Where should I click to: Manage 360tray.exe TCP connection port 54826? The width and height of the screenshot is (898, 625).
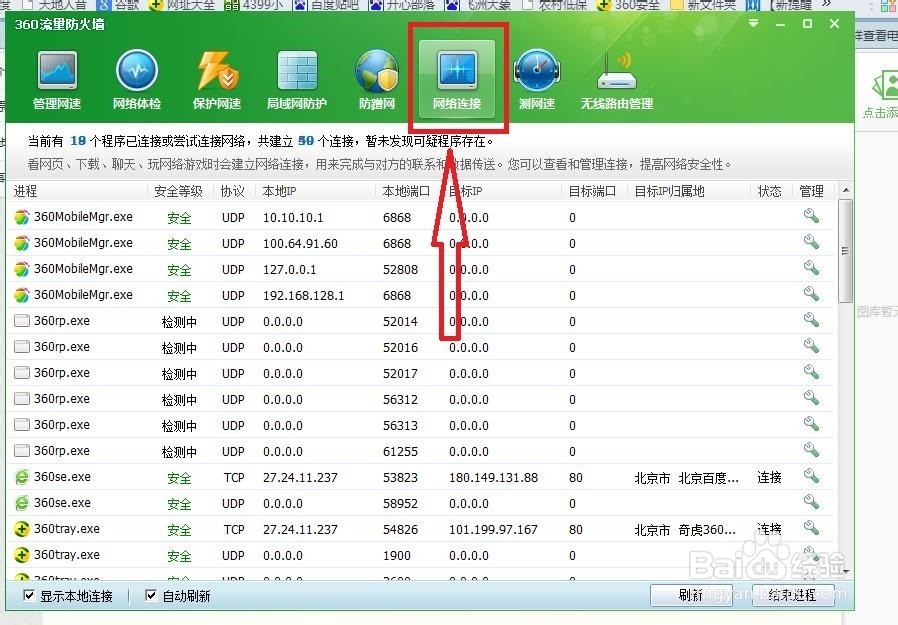coord(811,528)
